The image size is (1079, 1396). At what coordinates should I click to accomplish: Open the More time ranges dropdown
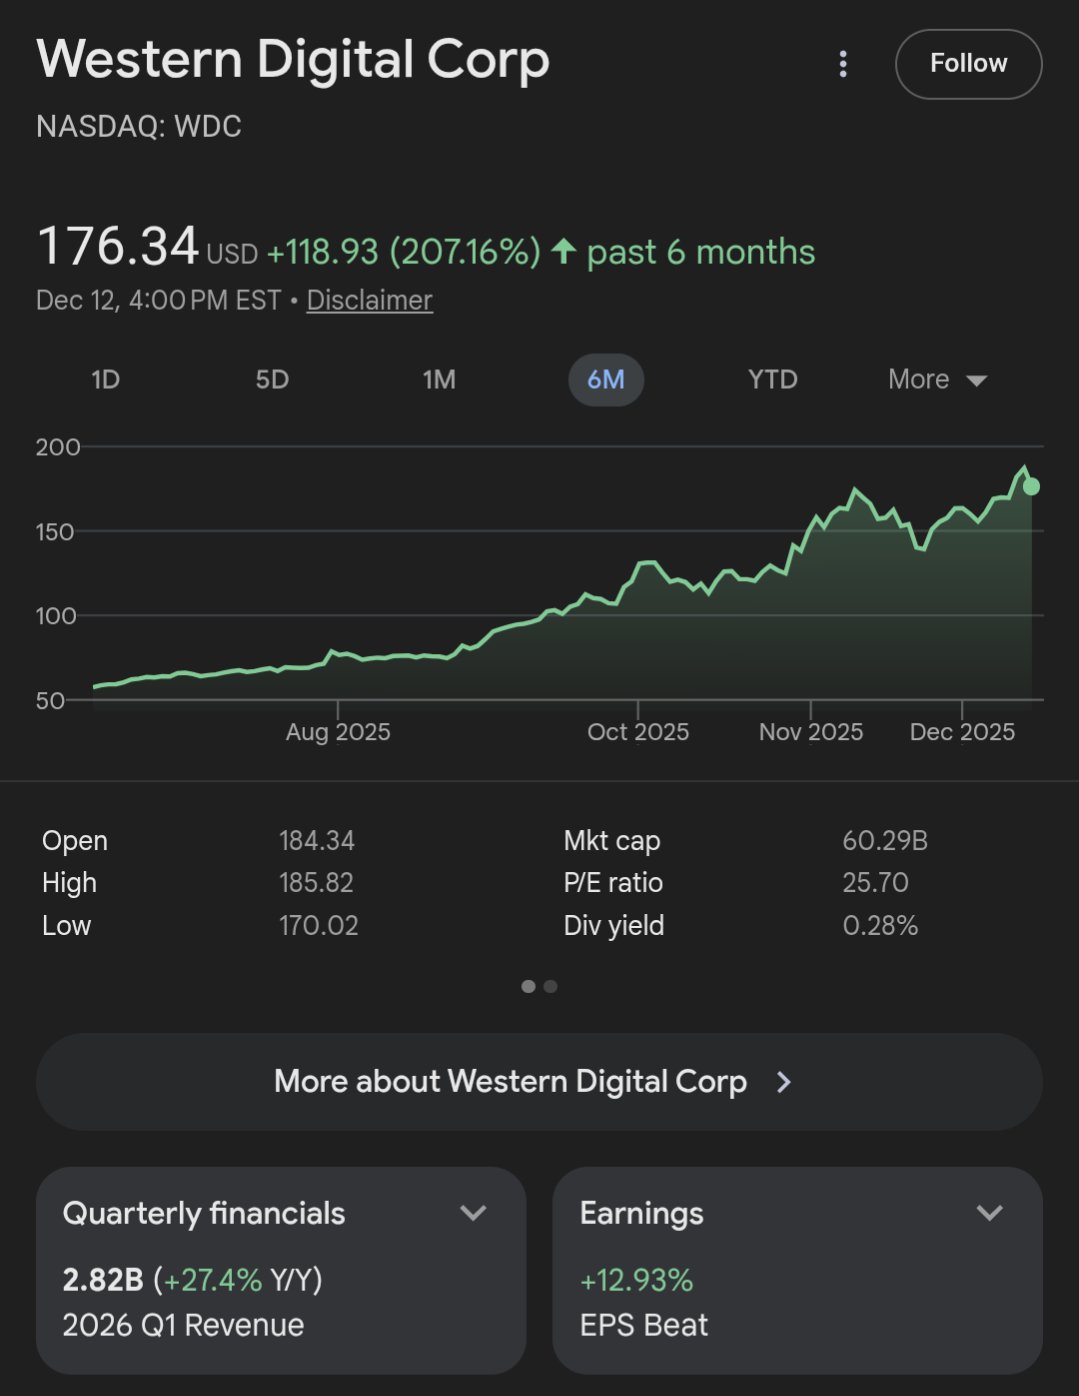pos(937,380)
